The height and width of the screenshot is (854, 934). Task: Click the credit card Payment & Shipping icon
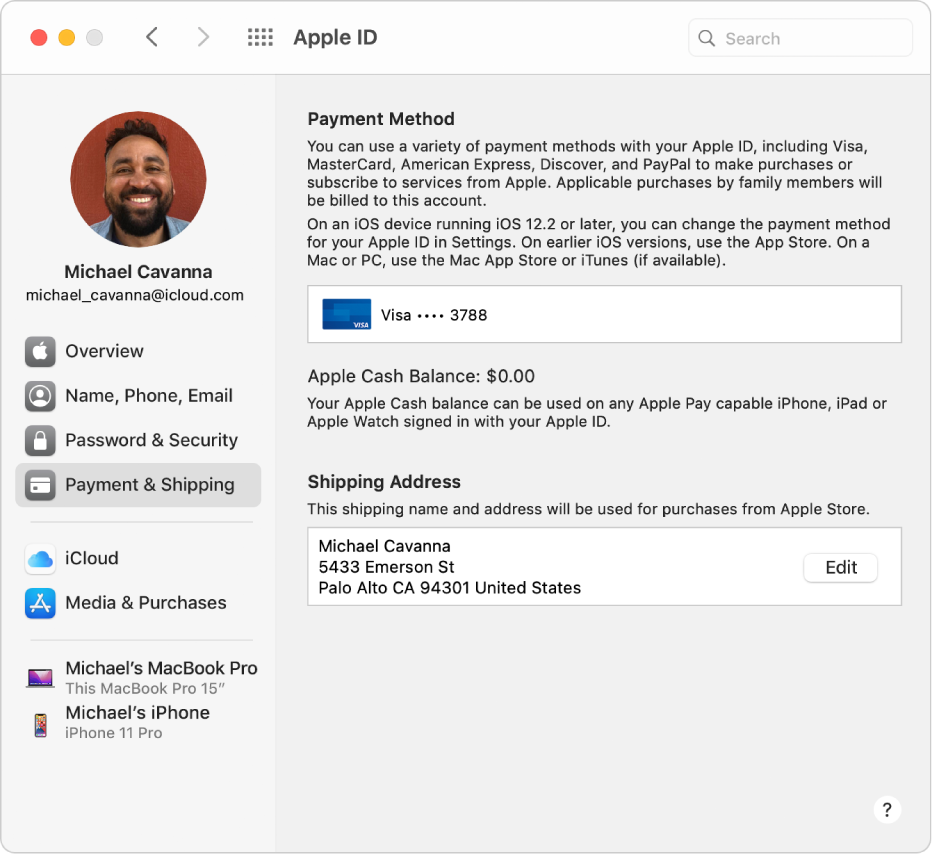coord(40,485)
